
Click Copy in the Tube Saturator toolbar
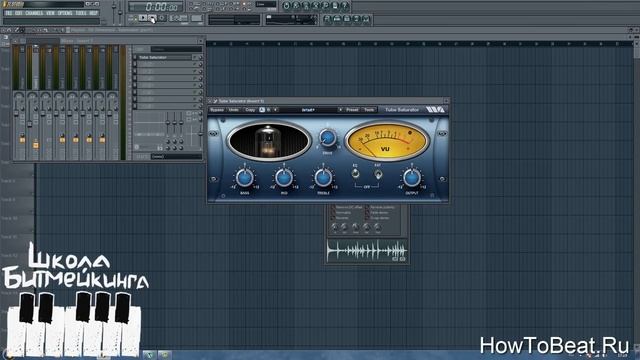point(250,110)
